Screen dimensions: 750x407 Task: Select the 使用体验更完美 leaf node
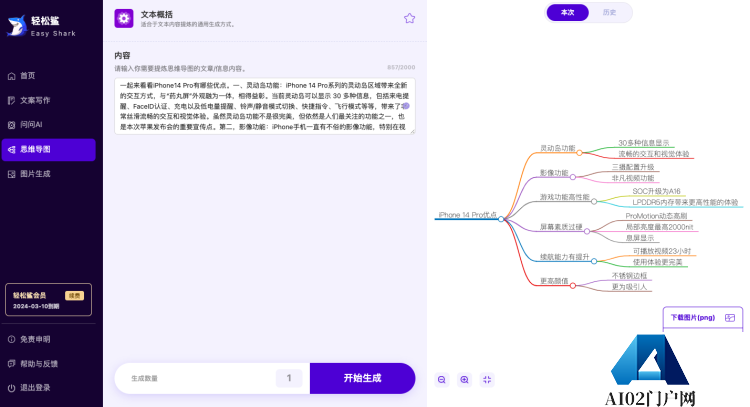pos(658,262)
